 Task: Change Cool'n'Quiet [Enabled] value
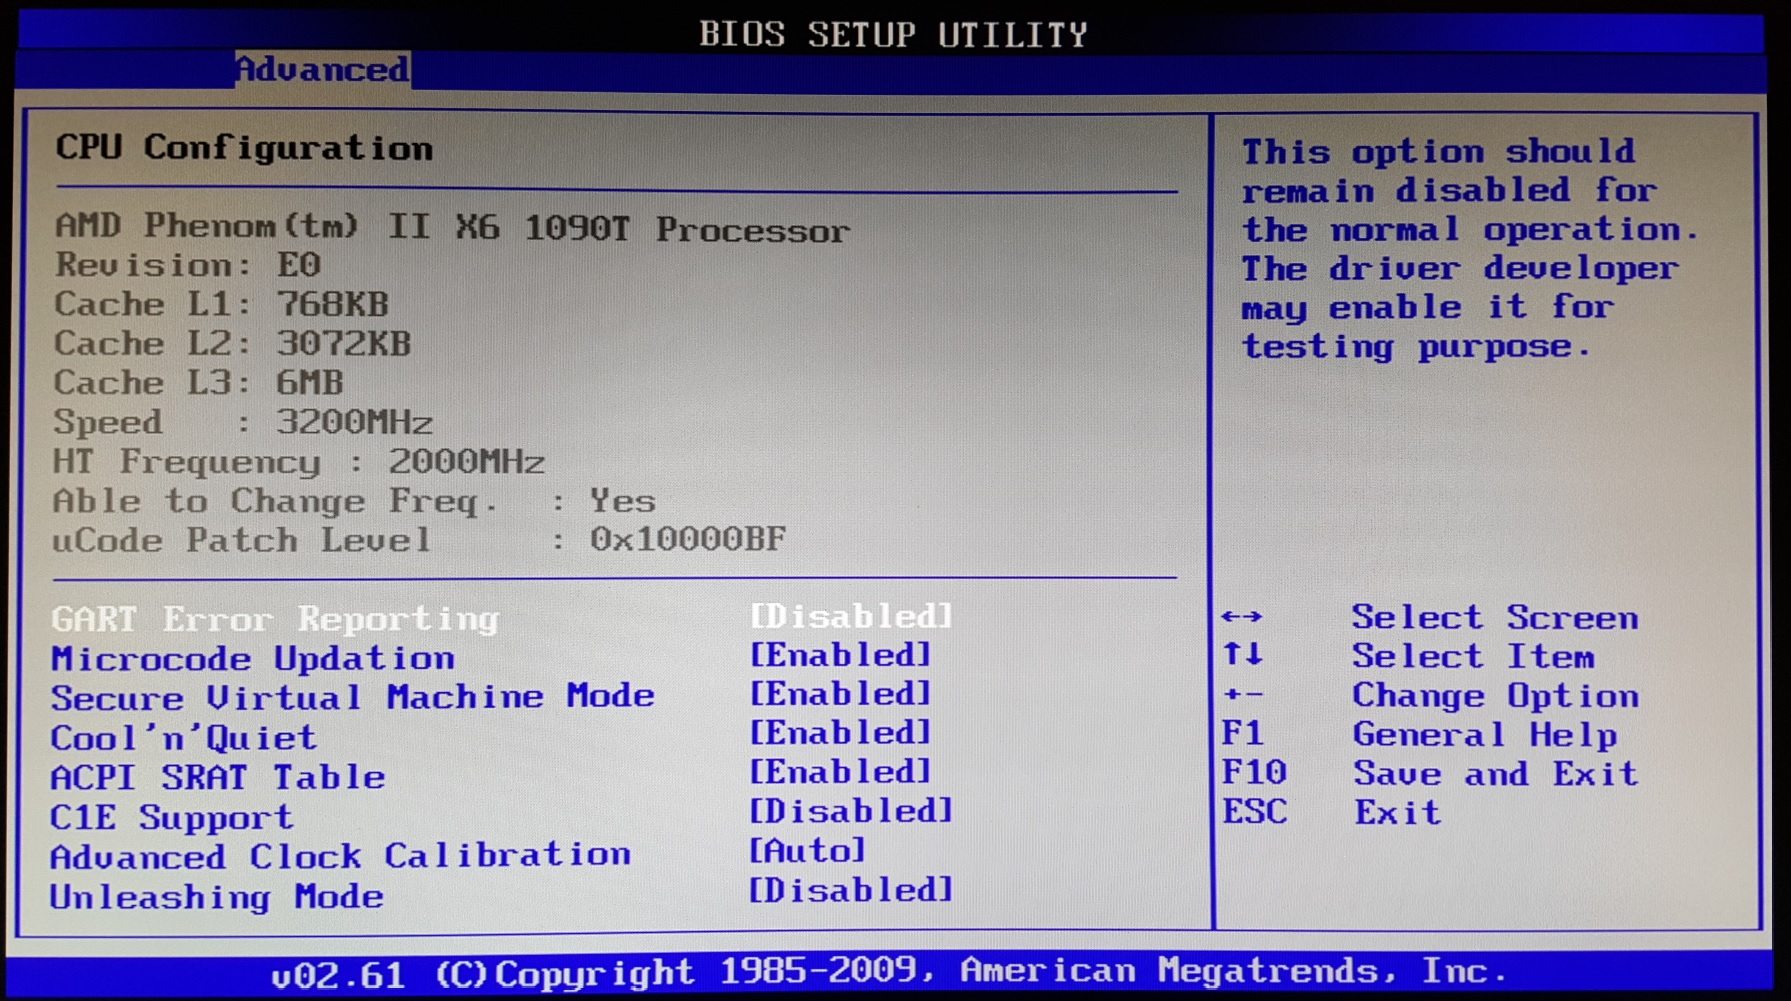(x=840, y=733)
